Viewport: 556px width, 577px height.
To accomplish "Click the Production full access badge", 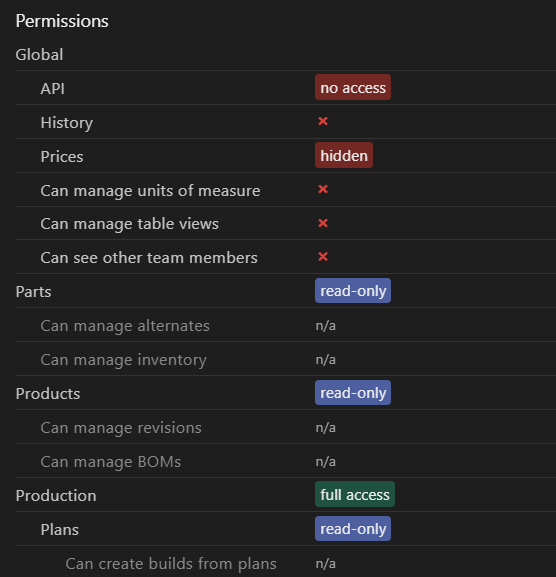I will click(355, 494).
